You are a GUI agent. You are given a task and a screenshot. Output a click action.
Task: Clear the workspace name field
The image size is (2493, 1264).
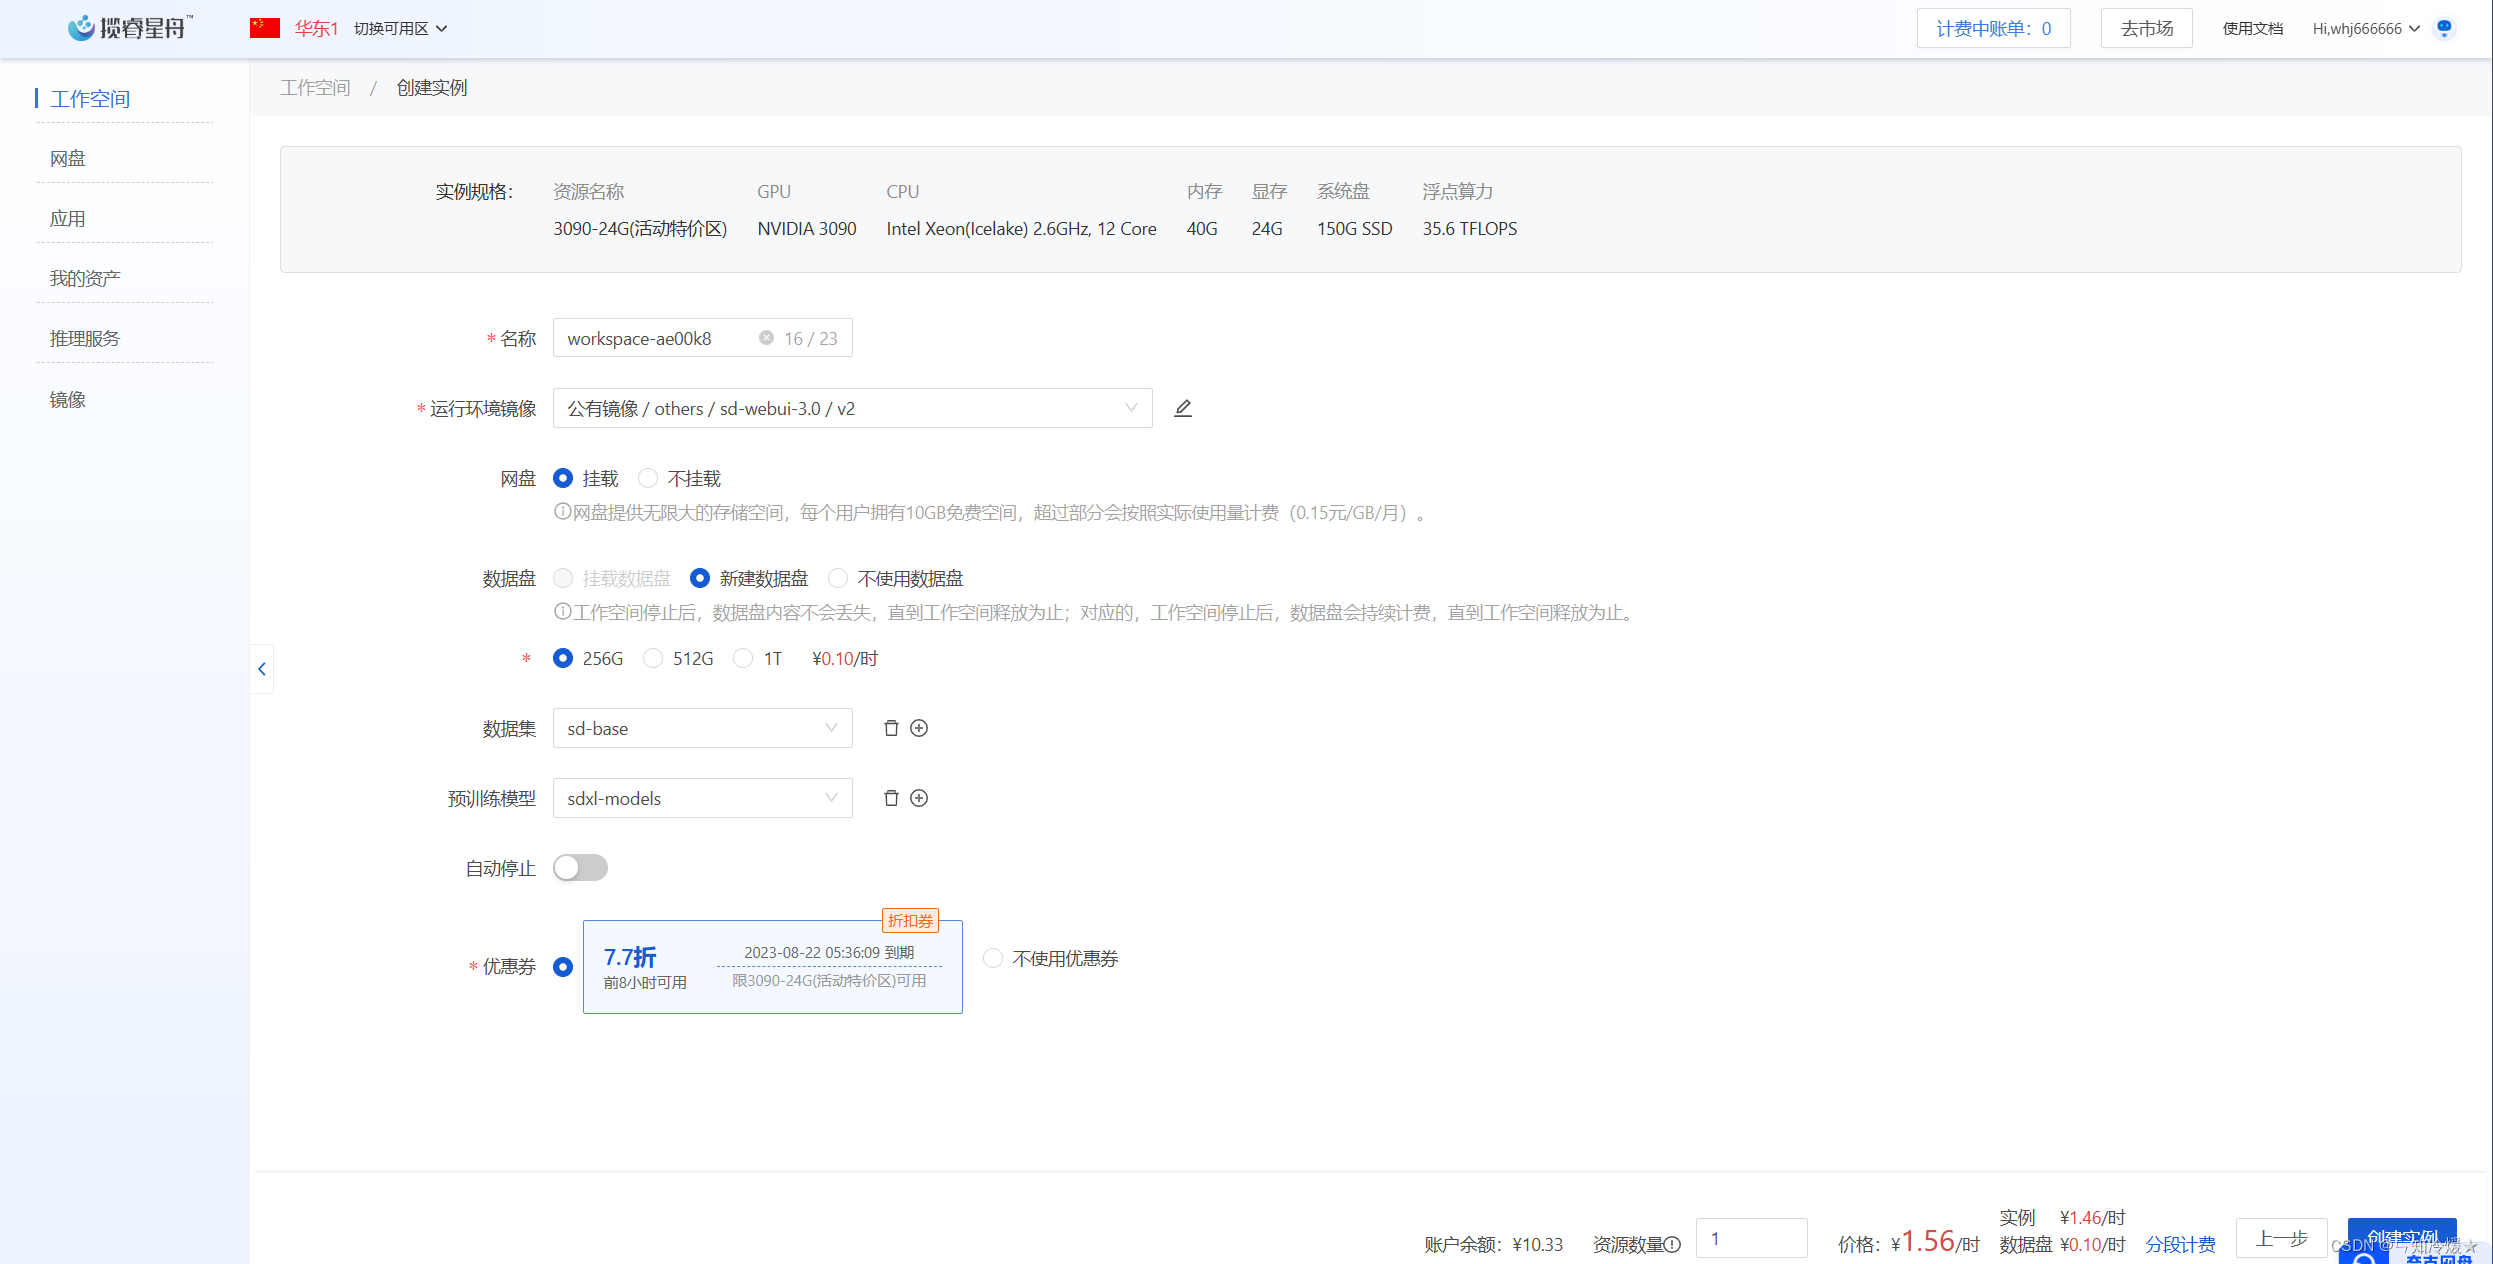pos(766,338)
